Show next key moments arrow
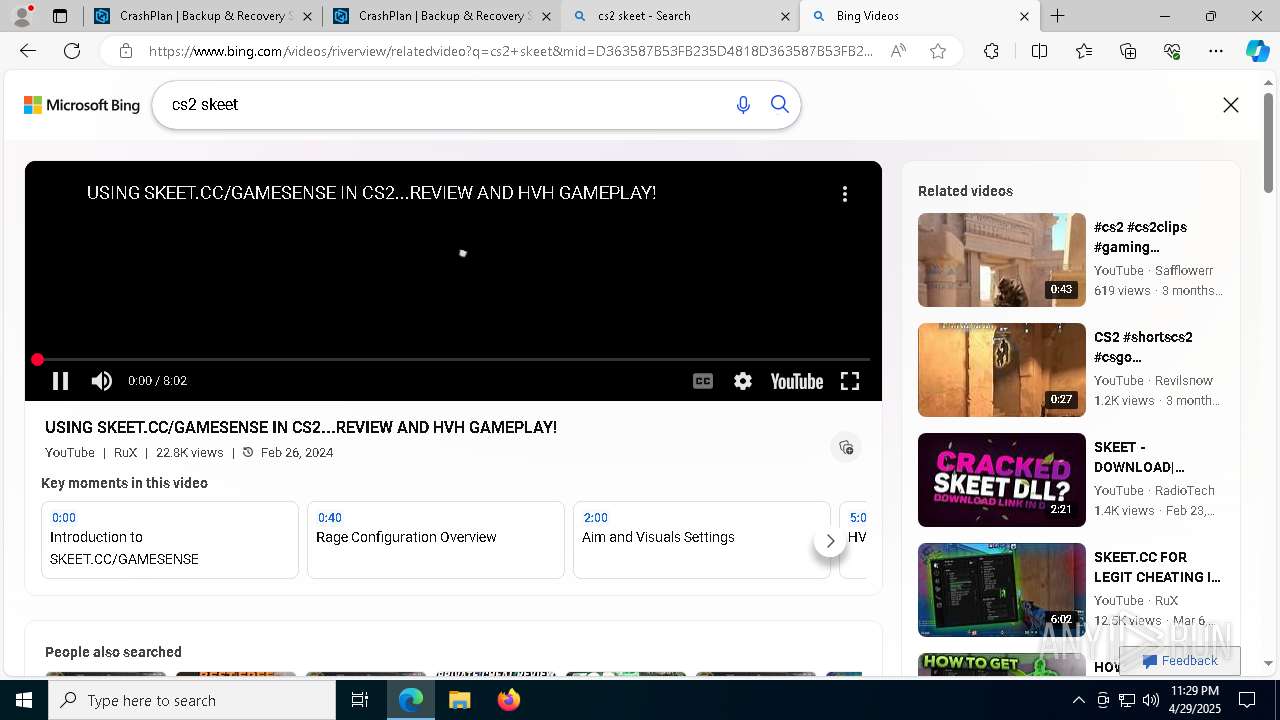The width and height of the screenshot is (1280, 720). [x=830, y=540]
